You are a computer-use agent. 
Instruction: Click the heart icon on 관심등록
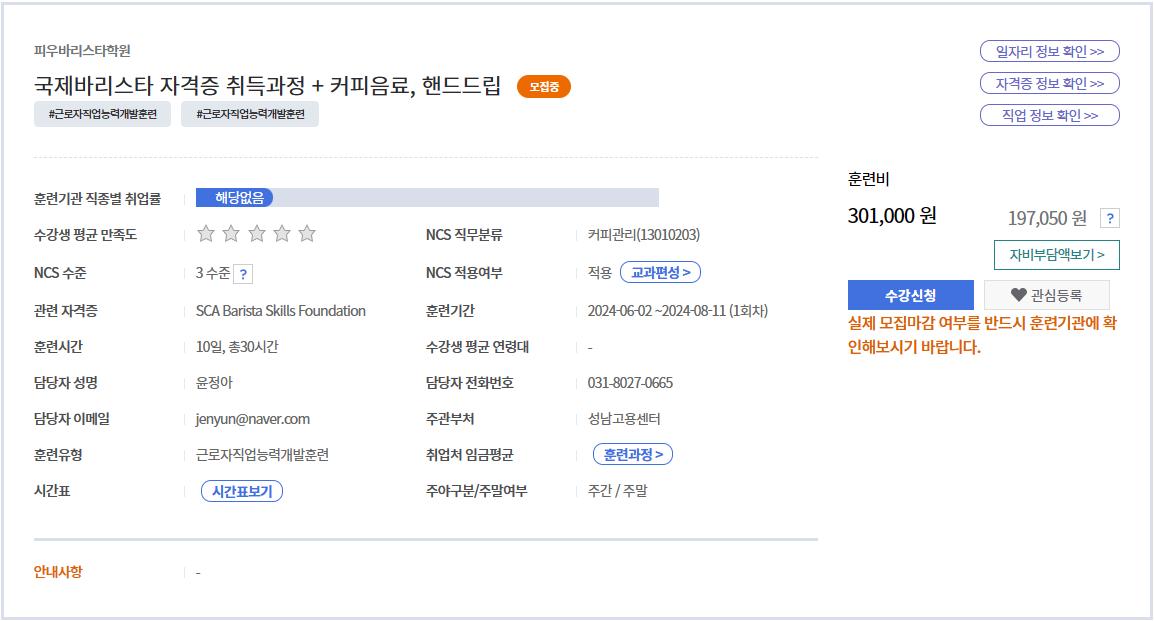1019,295
